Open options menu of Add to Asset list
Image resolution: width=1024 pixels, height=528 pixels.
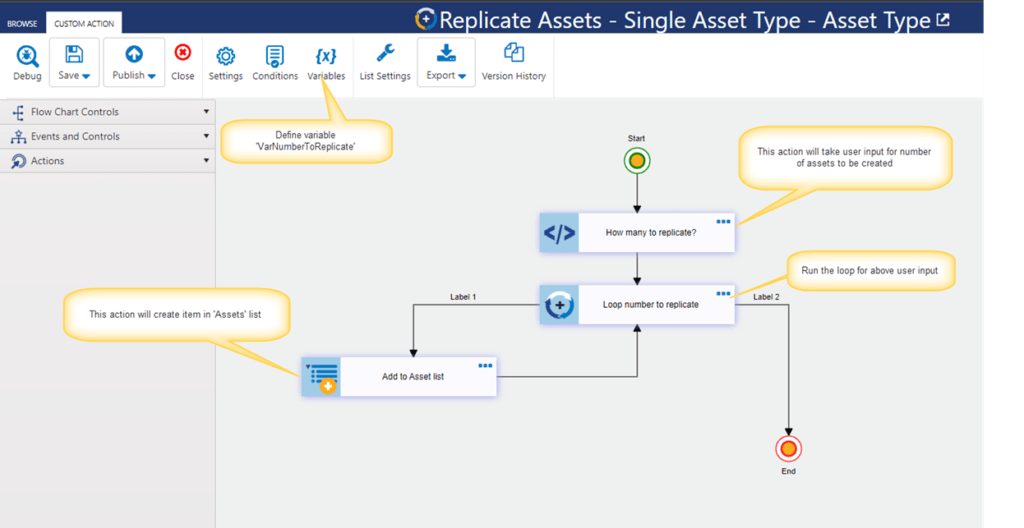[485, 365]
